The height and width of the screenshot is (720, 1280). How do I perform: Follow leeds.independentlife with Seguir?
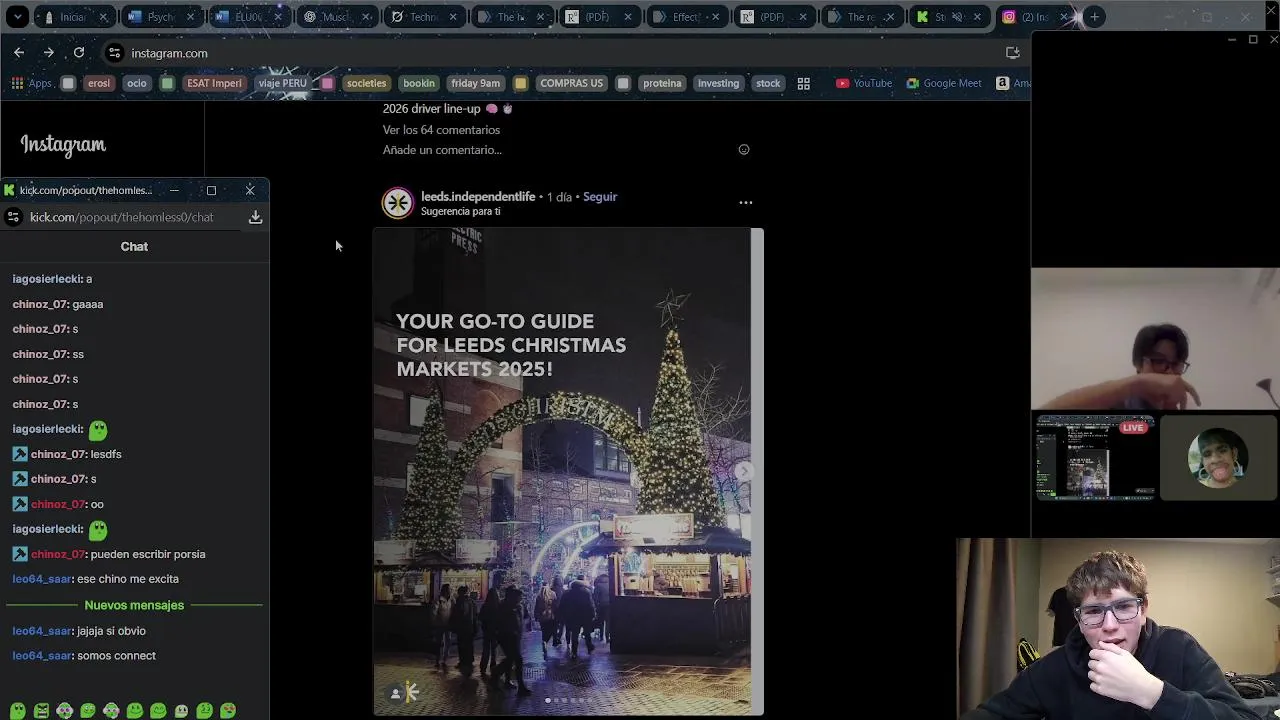tap(600, 197)
